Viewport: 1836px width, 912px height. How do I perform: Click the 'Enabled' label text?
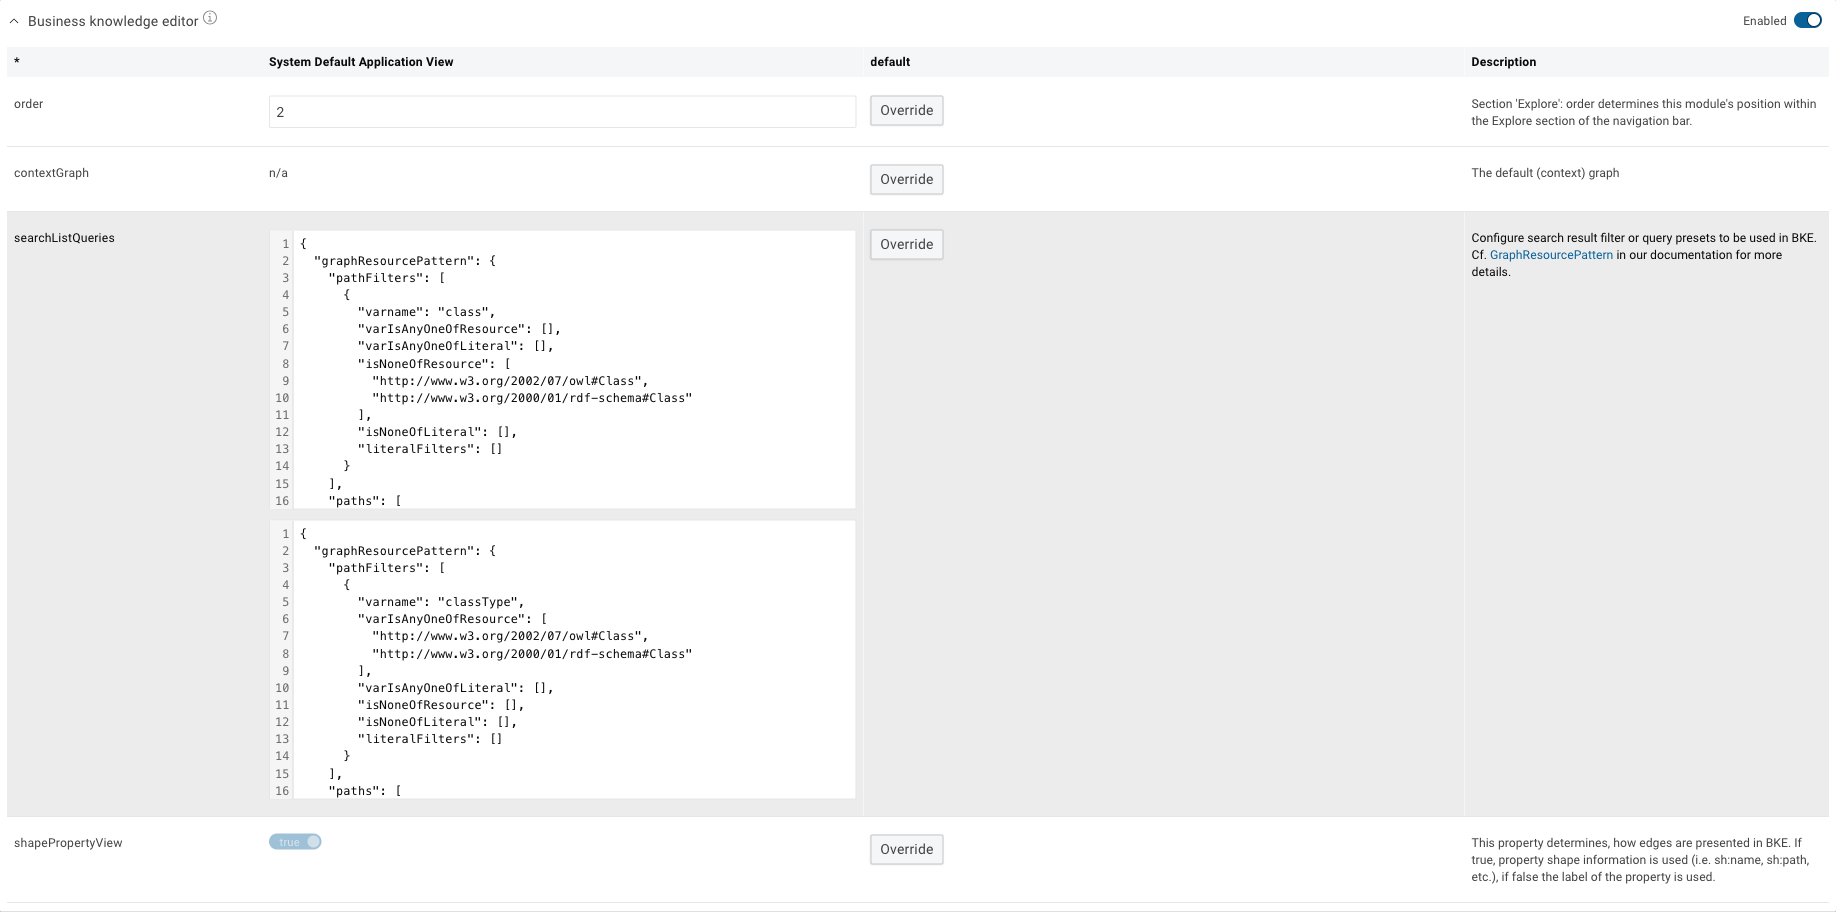coord(1764,21)
